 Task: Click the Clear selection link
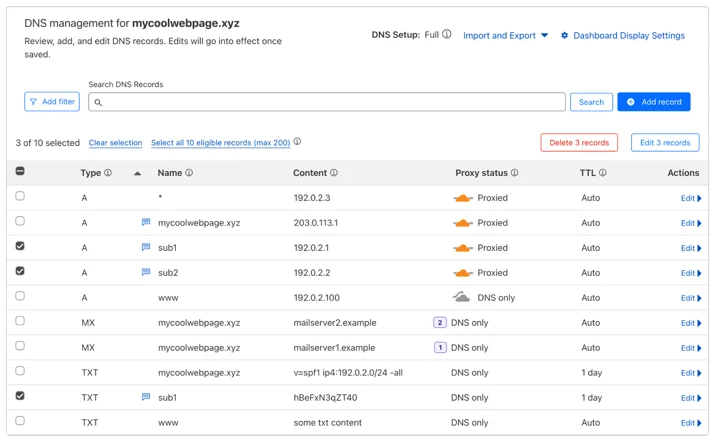(115, 143)
